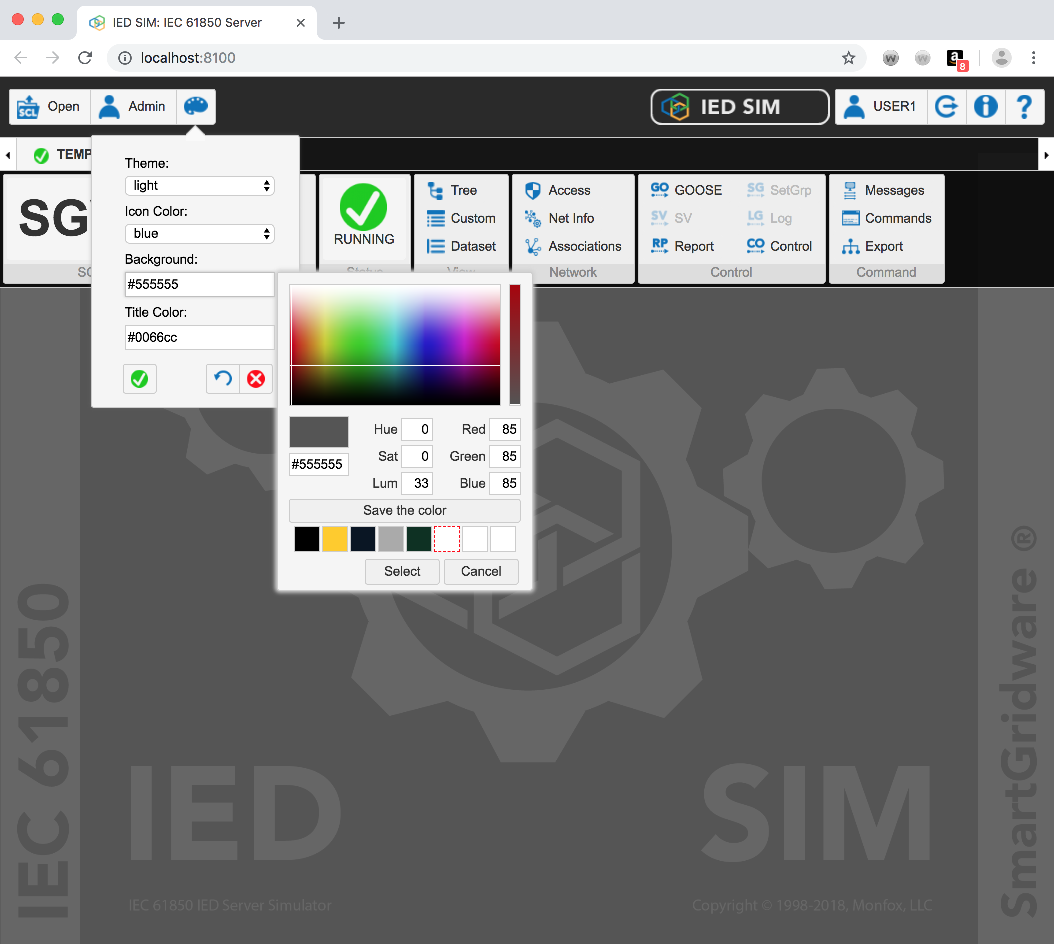The height and width of the screenshot is (944, 1054).
Task: Click the Blue value field
Action: (505, 483)
